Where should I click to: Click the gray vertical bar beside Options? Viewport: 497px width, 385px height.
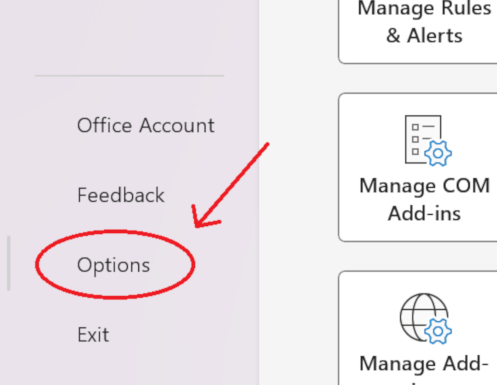9,263
